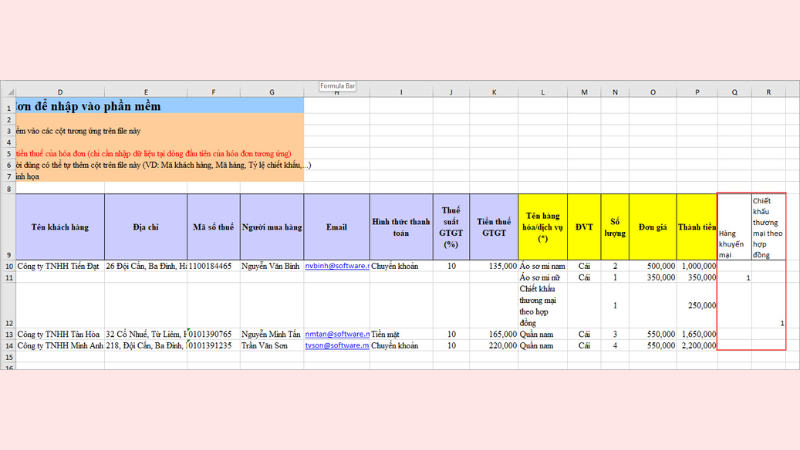Select 'Tiền mặt' payment cell
The width and height of the screenshot is (800, 450).
(x=401, y=334)
